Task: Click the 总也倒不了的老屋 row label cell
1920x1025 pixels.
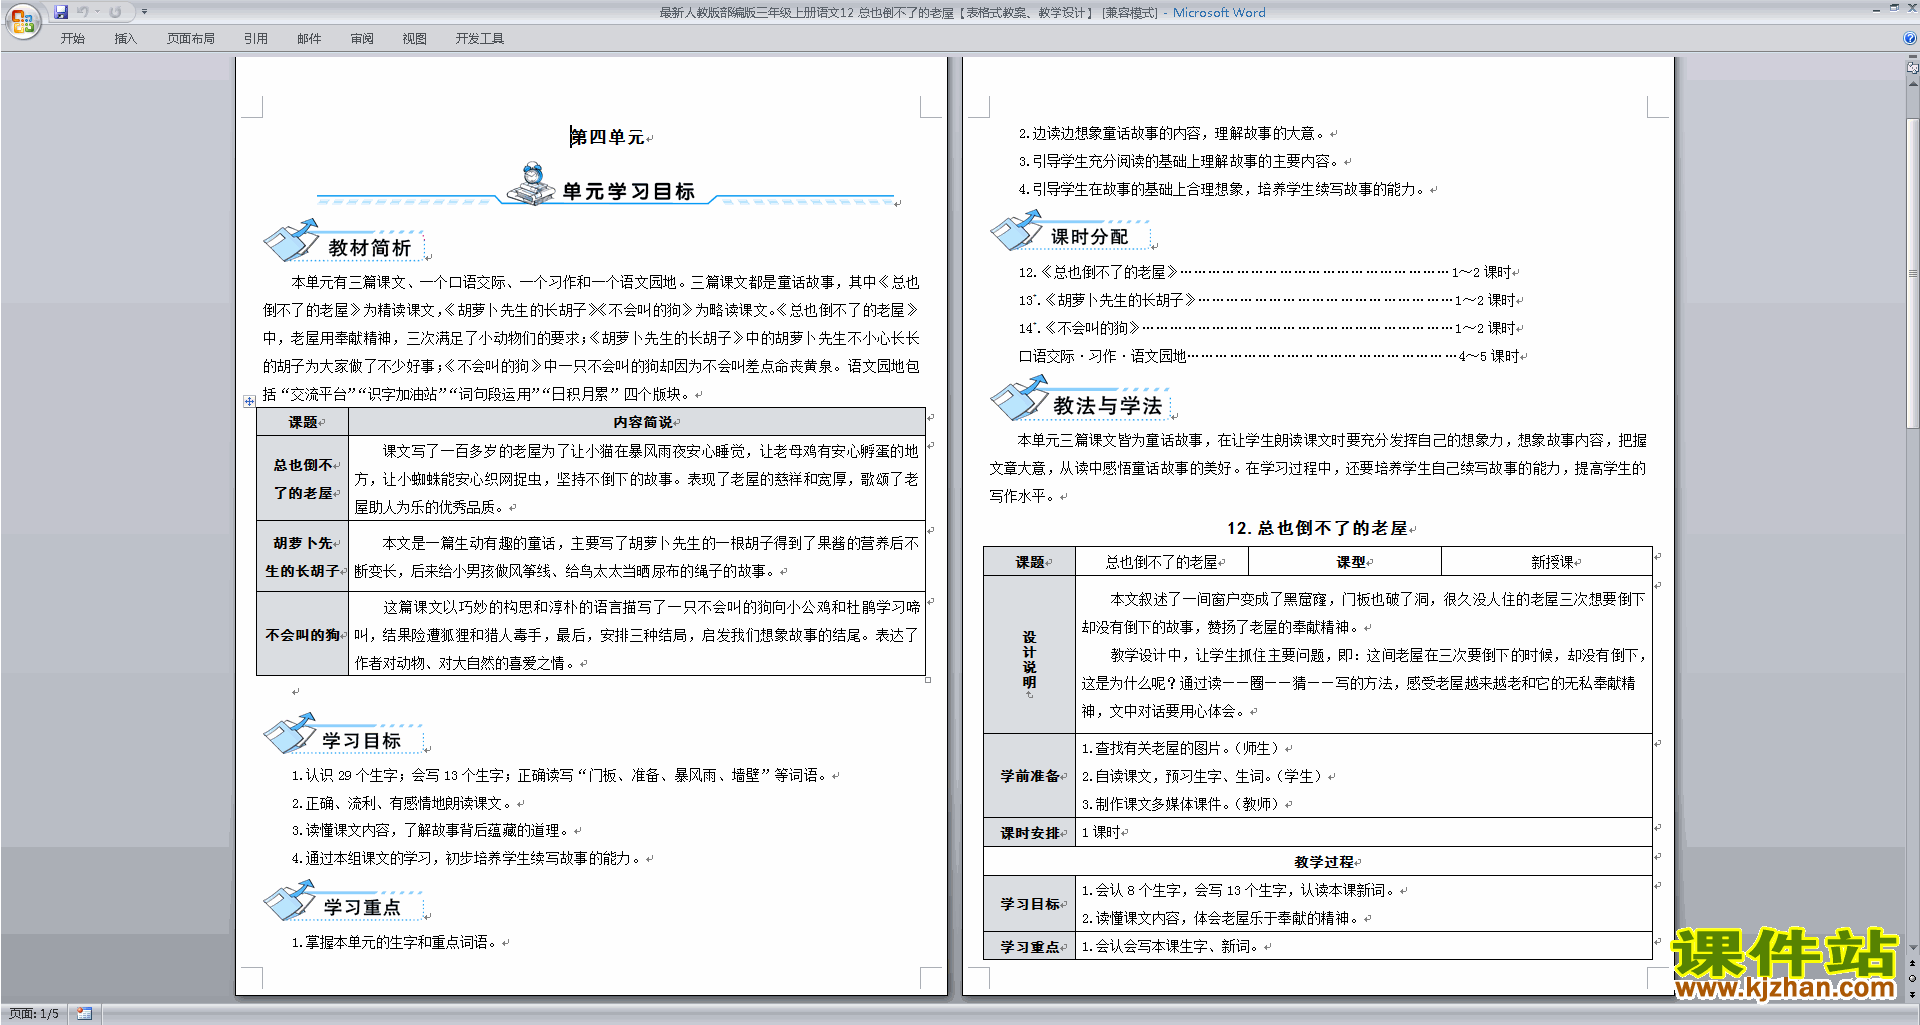Action: pos(303,479)
